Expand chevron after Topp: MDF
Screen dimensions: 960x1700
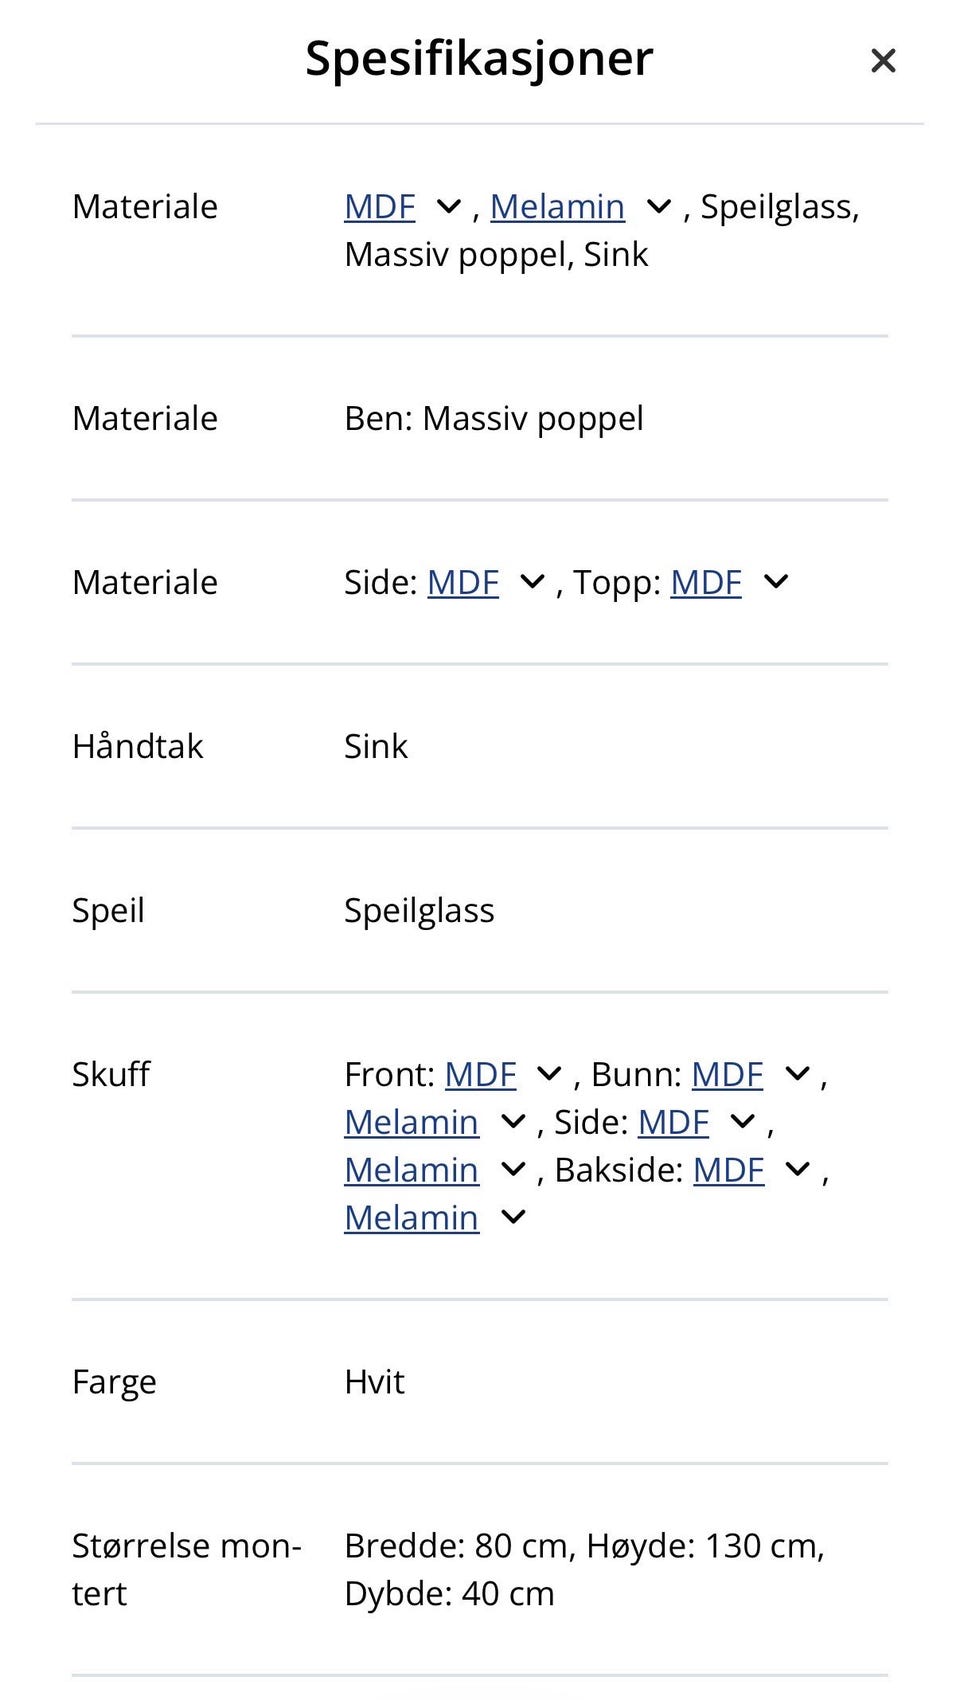pos(776,582)
